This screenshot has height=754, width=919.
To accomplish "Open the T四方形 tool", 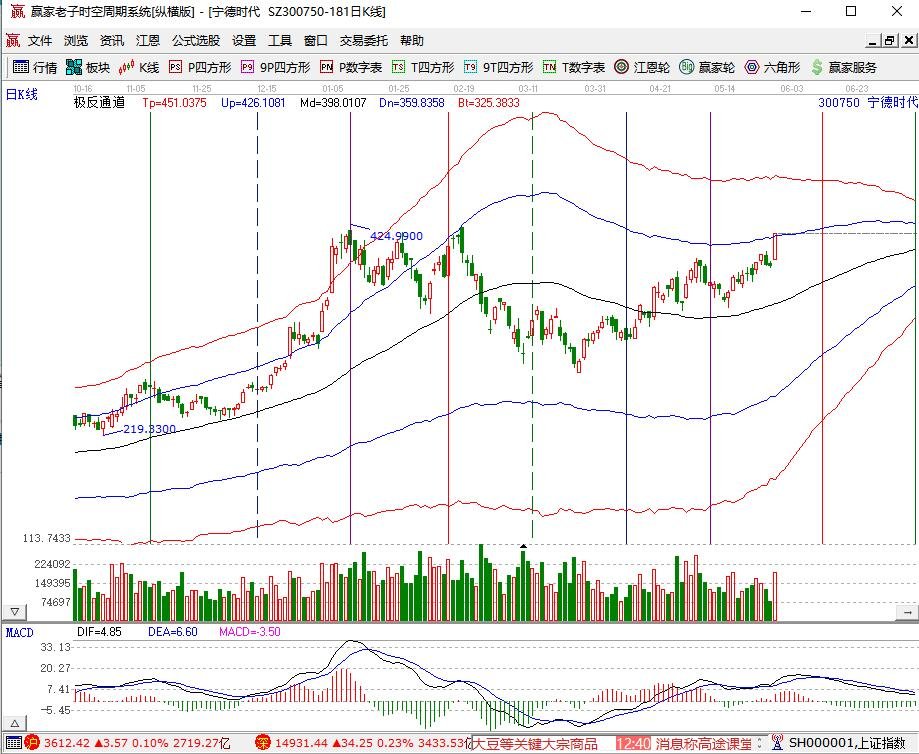I will click(x=423, y=67).
